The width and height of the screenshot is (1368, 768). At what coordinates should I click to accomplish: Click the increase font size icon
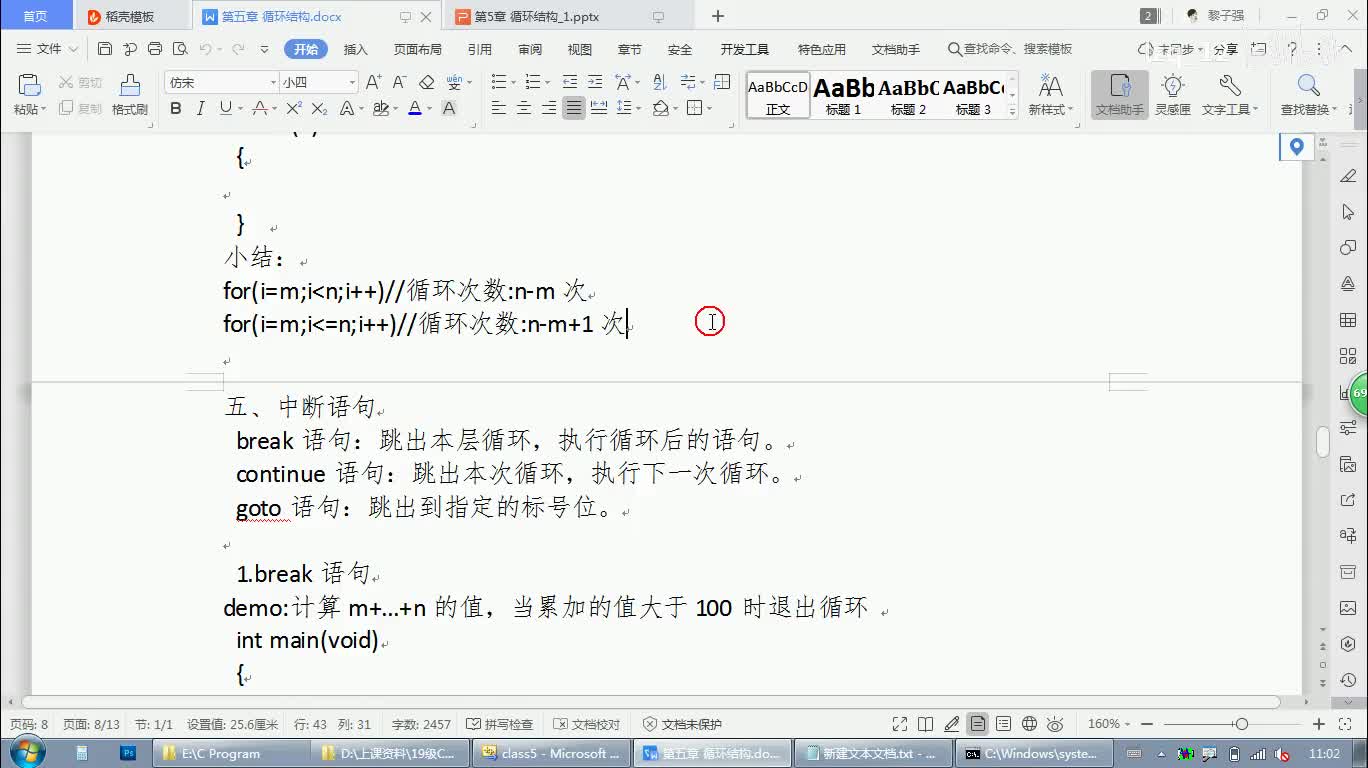point(373,82)
